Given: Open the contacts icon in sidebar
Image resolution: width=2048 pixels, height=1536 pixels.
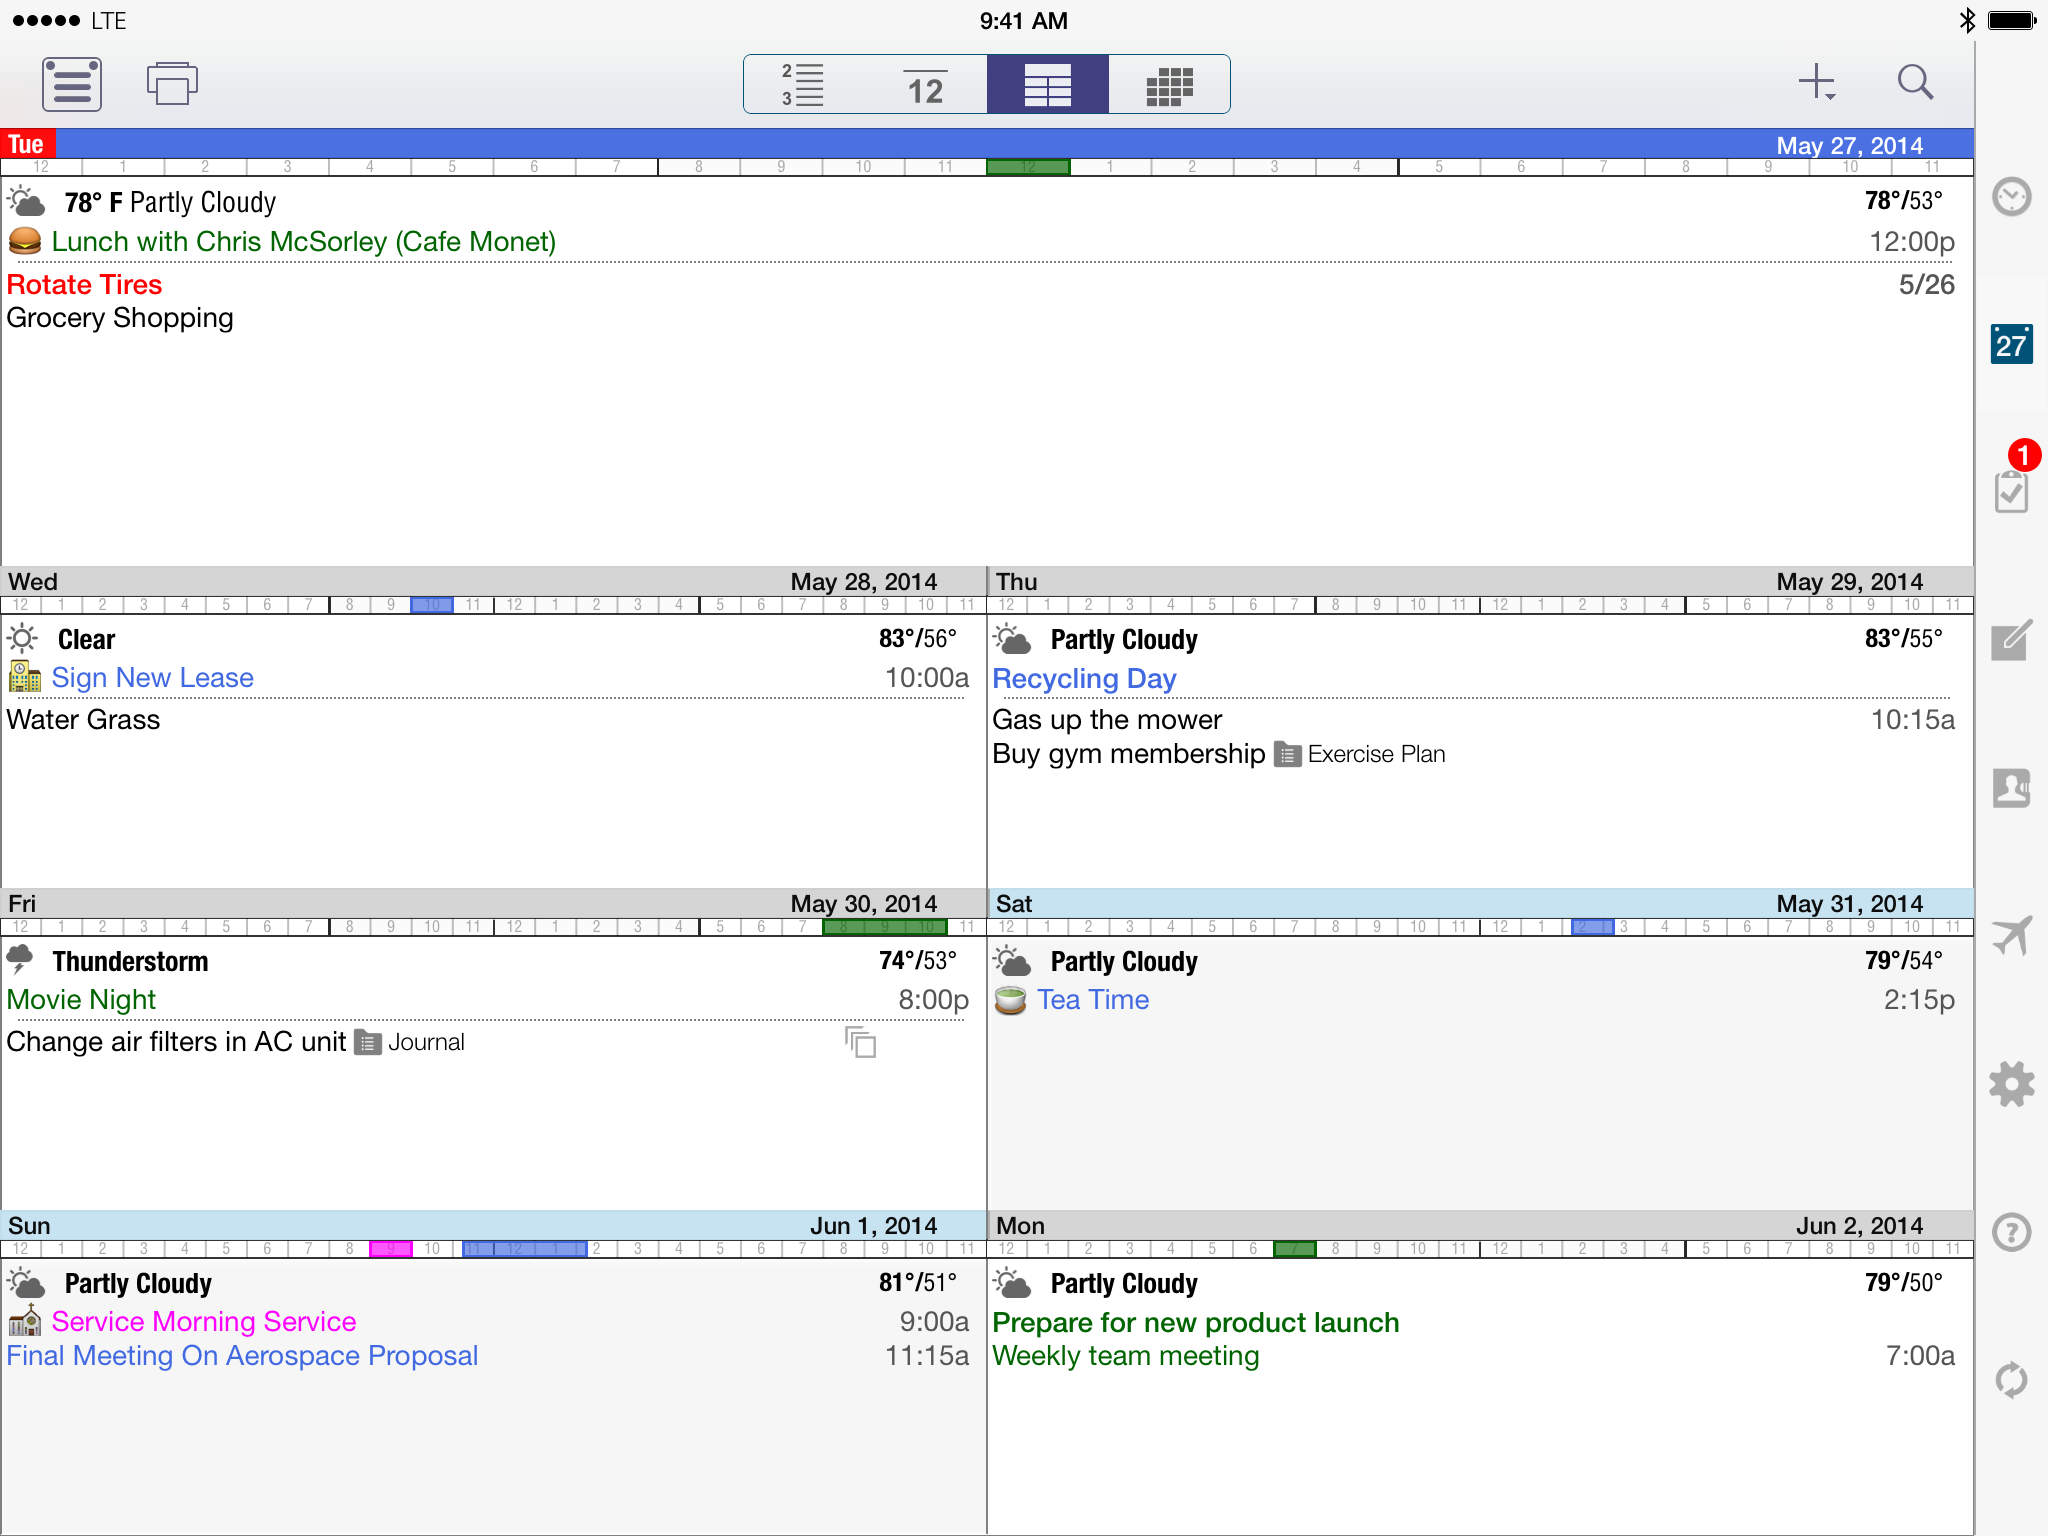Looking at the screenshot, I should tap(2011, 788).
